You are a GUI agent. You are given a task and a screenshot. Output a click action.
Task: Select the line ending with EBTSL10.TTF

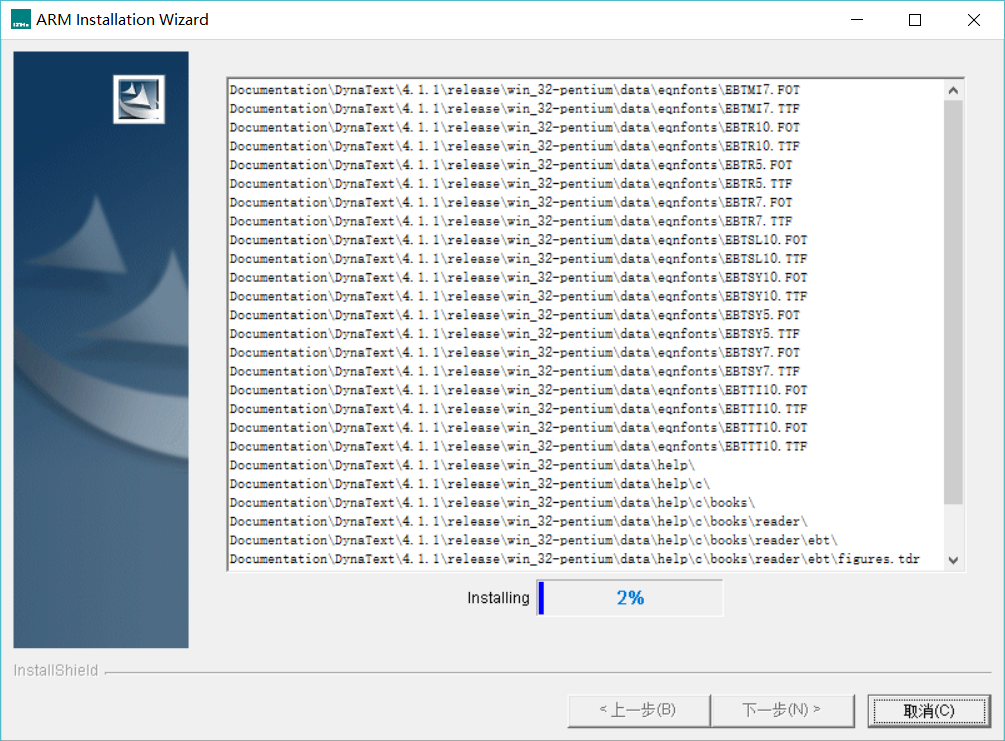pos(519,258)
